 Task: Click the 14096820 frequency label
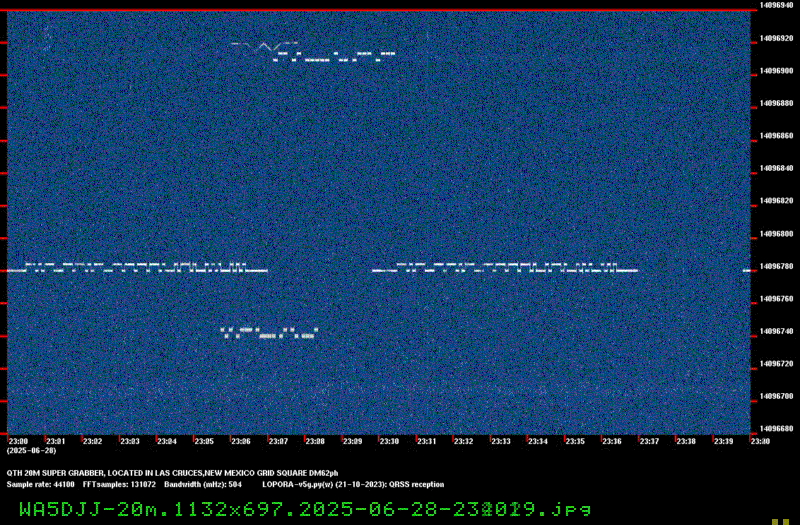(777, 201)
